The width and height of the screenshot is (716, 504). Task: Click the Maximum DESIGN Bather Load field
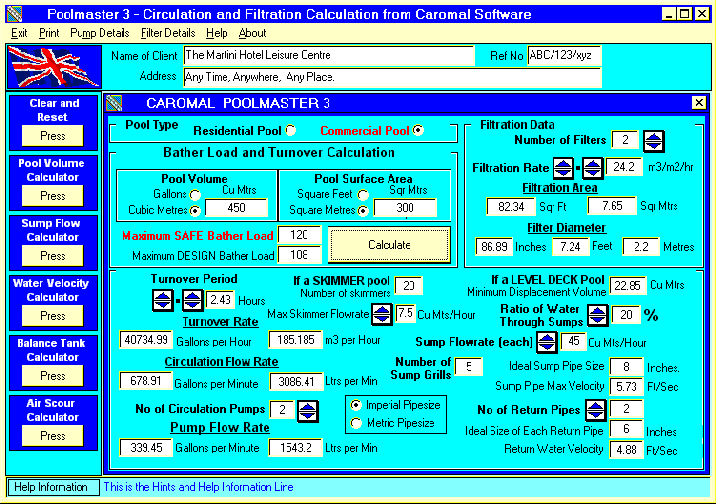(300, 255)
